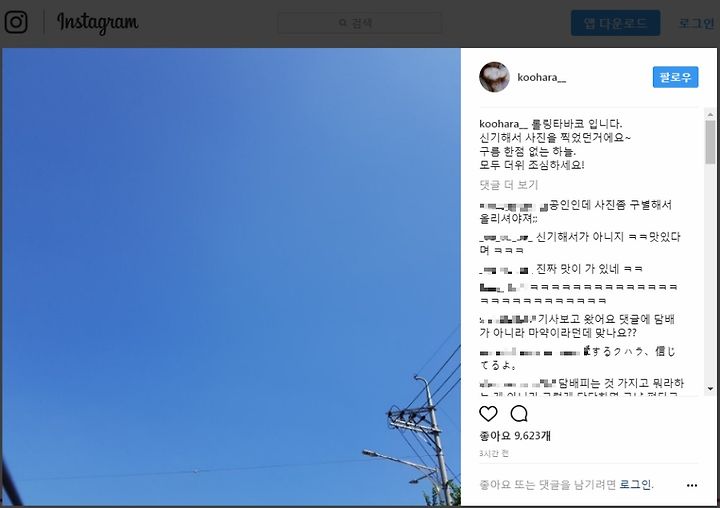Image resolution: width=720 pixels, height=508 pixels.
Task: Click the 앱 다운로드 button
Action: tap(615, 23)
